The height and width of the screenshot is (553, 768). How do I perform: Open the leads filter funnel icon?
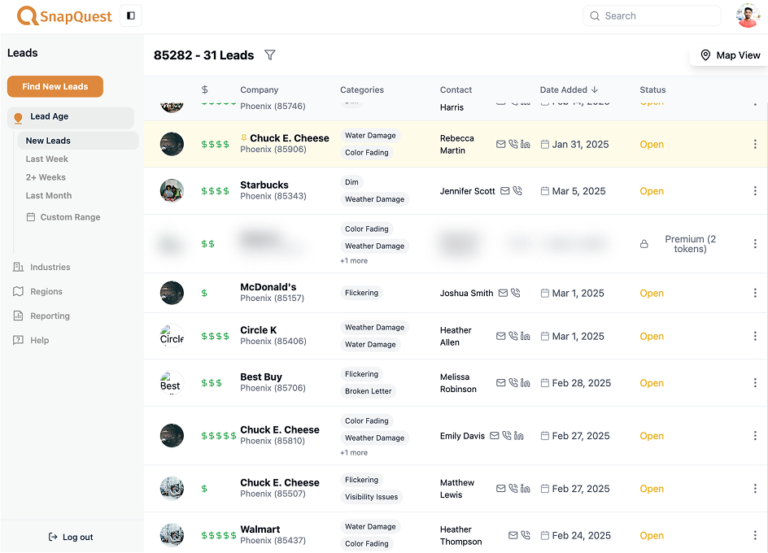(x=270, y=55)
